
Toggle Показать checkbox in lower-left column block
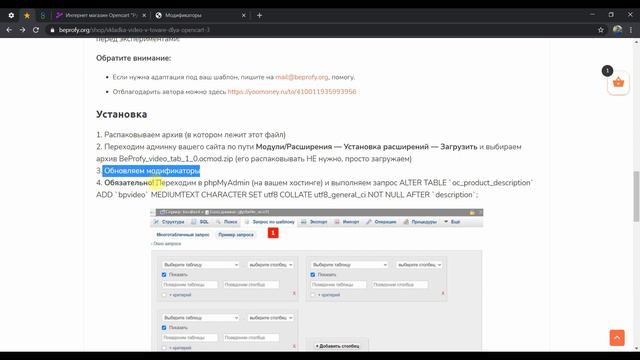164,328
